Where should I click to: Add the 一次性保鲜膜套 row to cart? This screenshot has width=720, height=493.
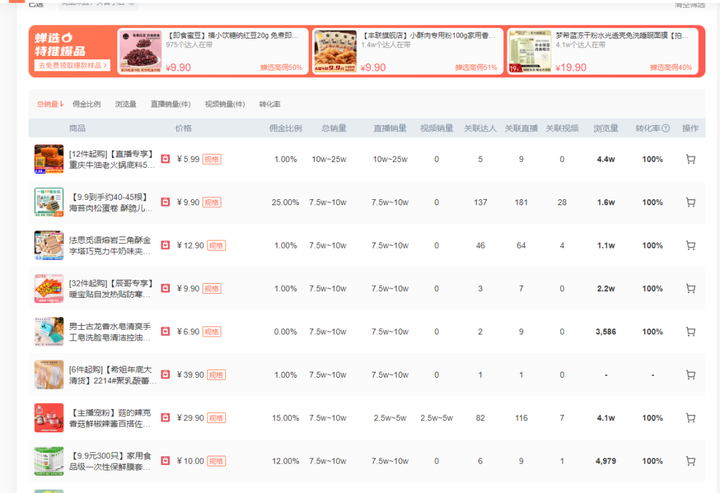(690, 461)
